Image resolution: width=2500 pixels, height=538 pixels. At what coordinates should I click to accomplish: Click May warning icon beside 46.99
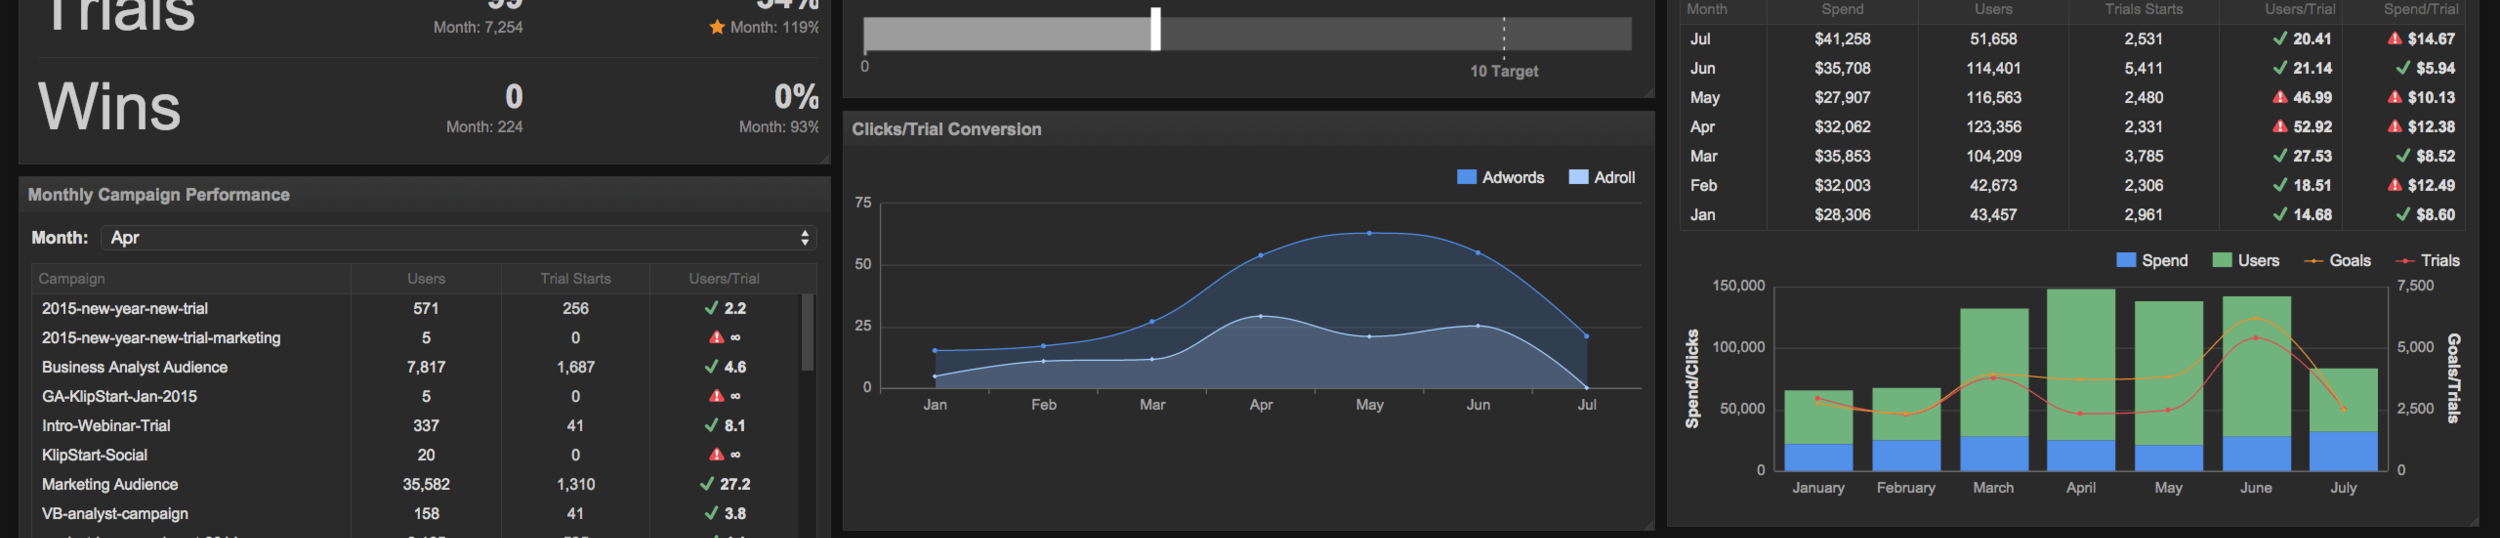pyautogui.click(x=2280, y=97)
